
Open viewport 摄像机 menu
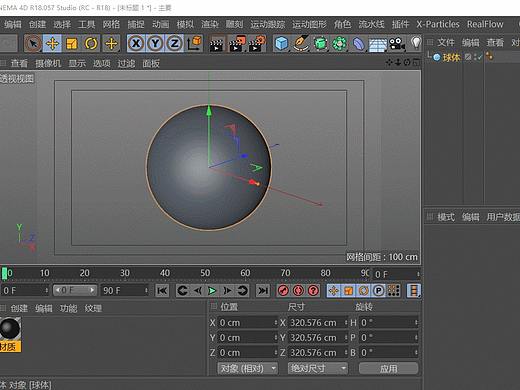coord(48,63)
